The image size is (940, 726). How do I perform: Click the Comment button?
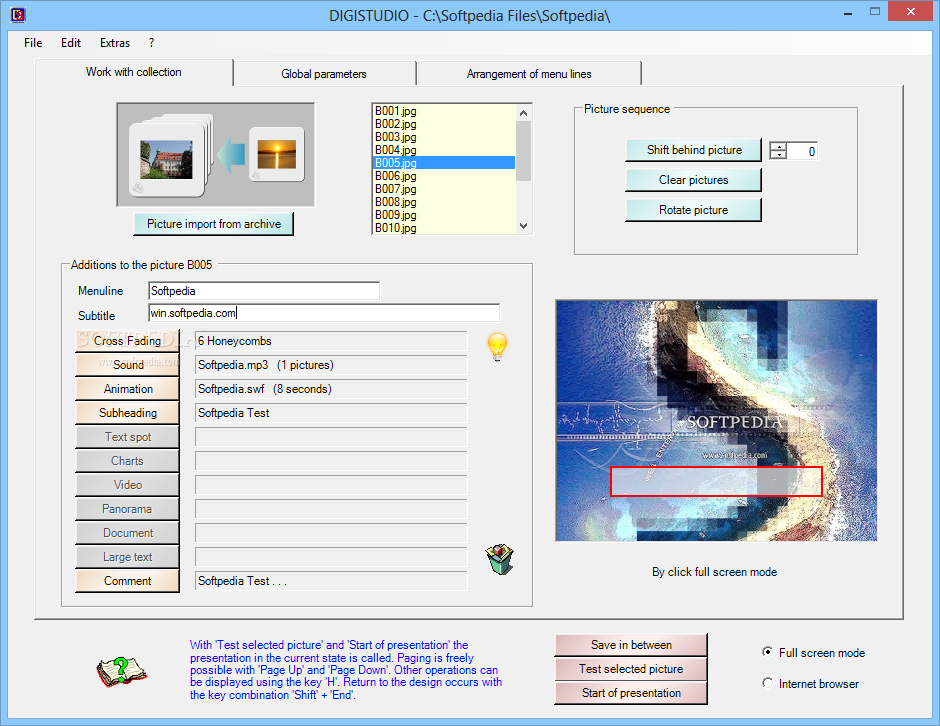tap(127, 580)
